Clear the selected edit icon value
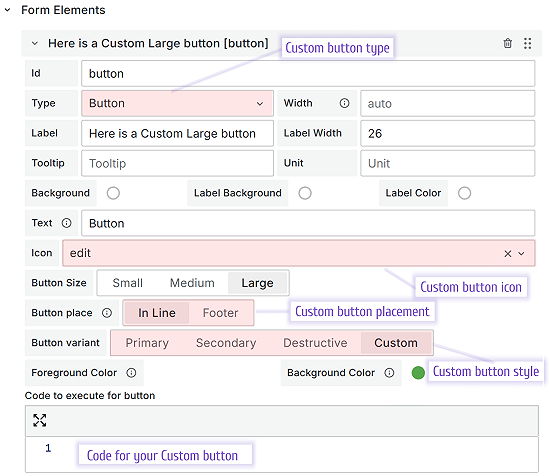The image size is (550, 476). pos(507,254)
